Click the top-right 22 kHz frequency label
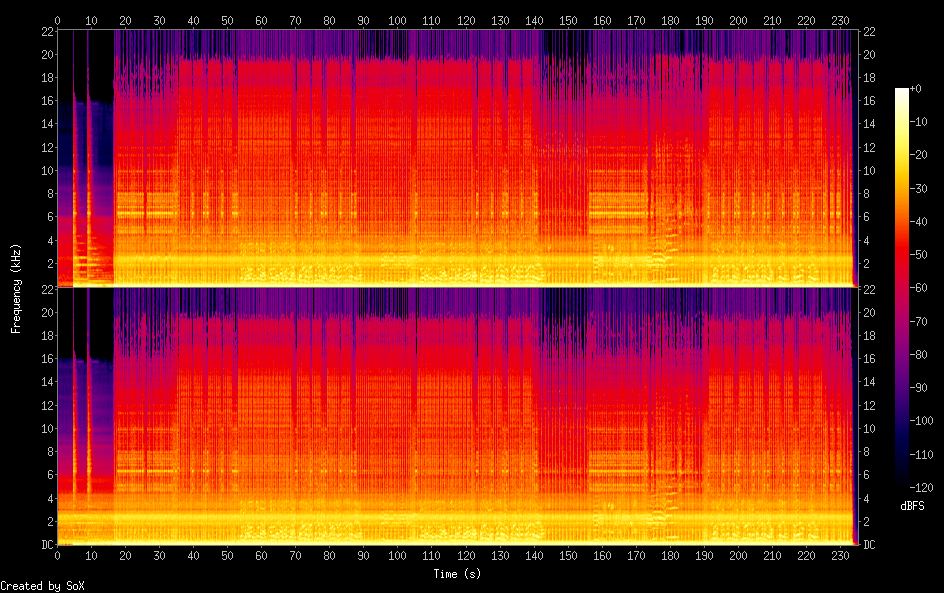This screenshot has height=593, width=944. [869, 31]
